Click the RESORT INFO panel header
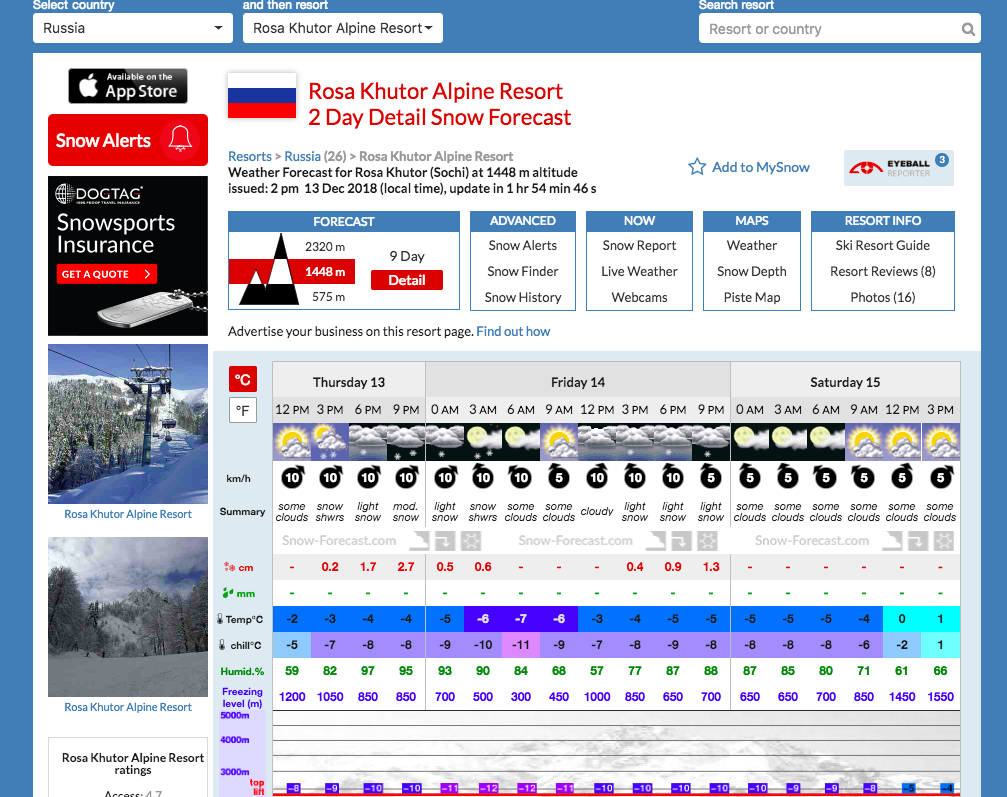Viewport: 1007px width, 797px height. pos(882,221)
